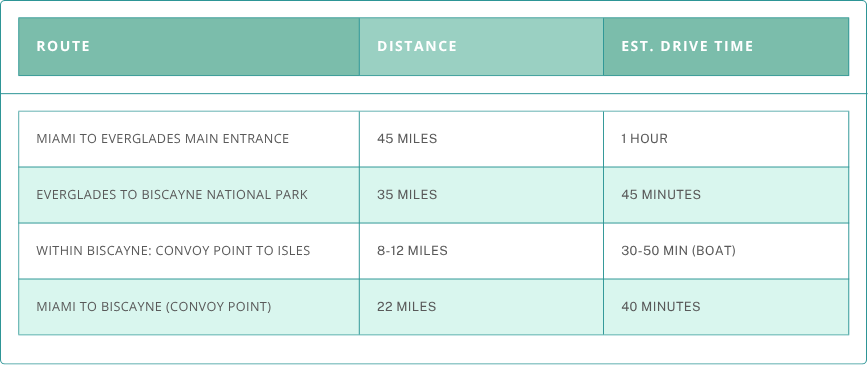Click the 45 MINUTES drive time cell
The image size is (868, 365).
(726, 195)
